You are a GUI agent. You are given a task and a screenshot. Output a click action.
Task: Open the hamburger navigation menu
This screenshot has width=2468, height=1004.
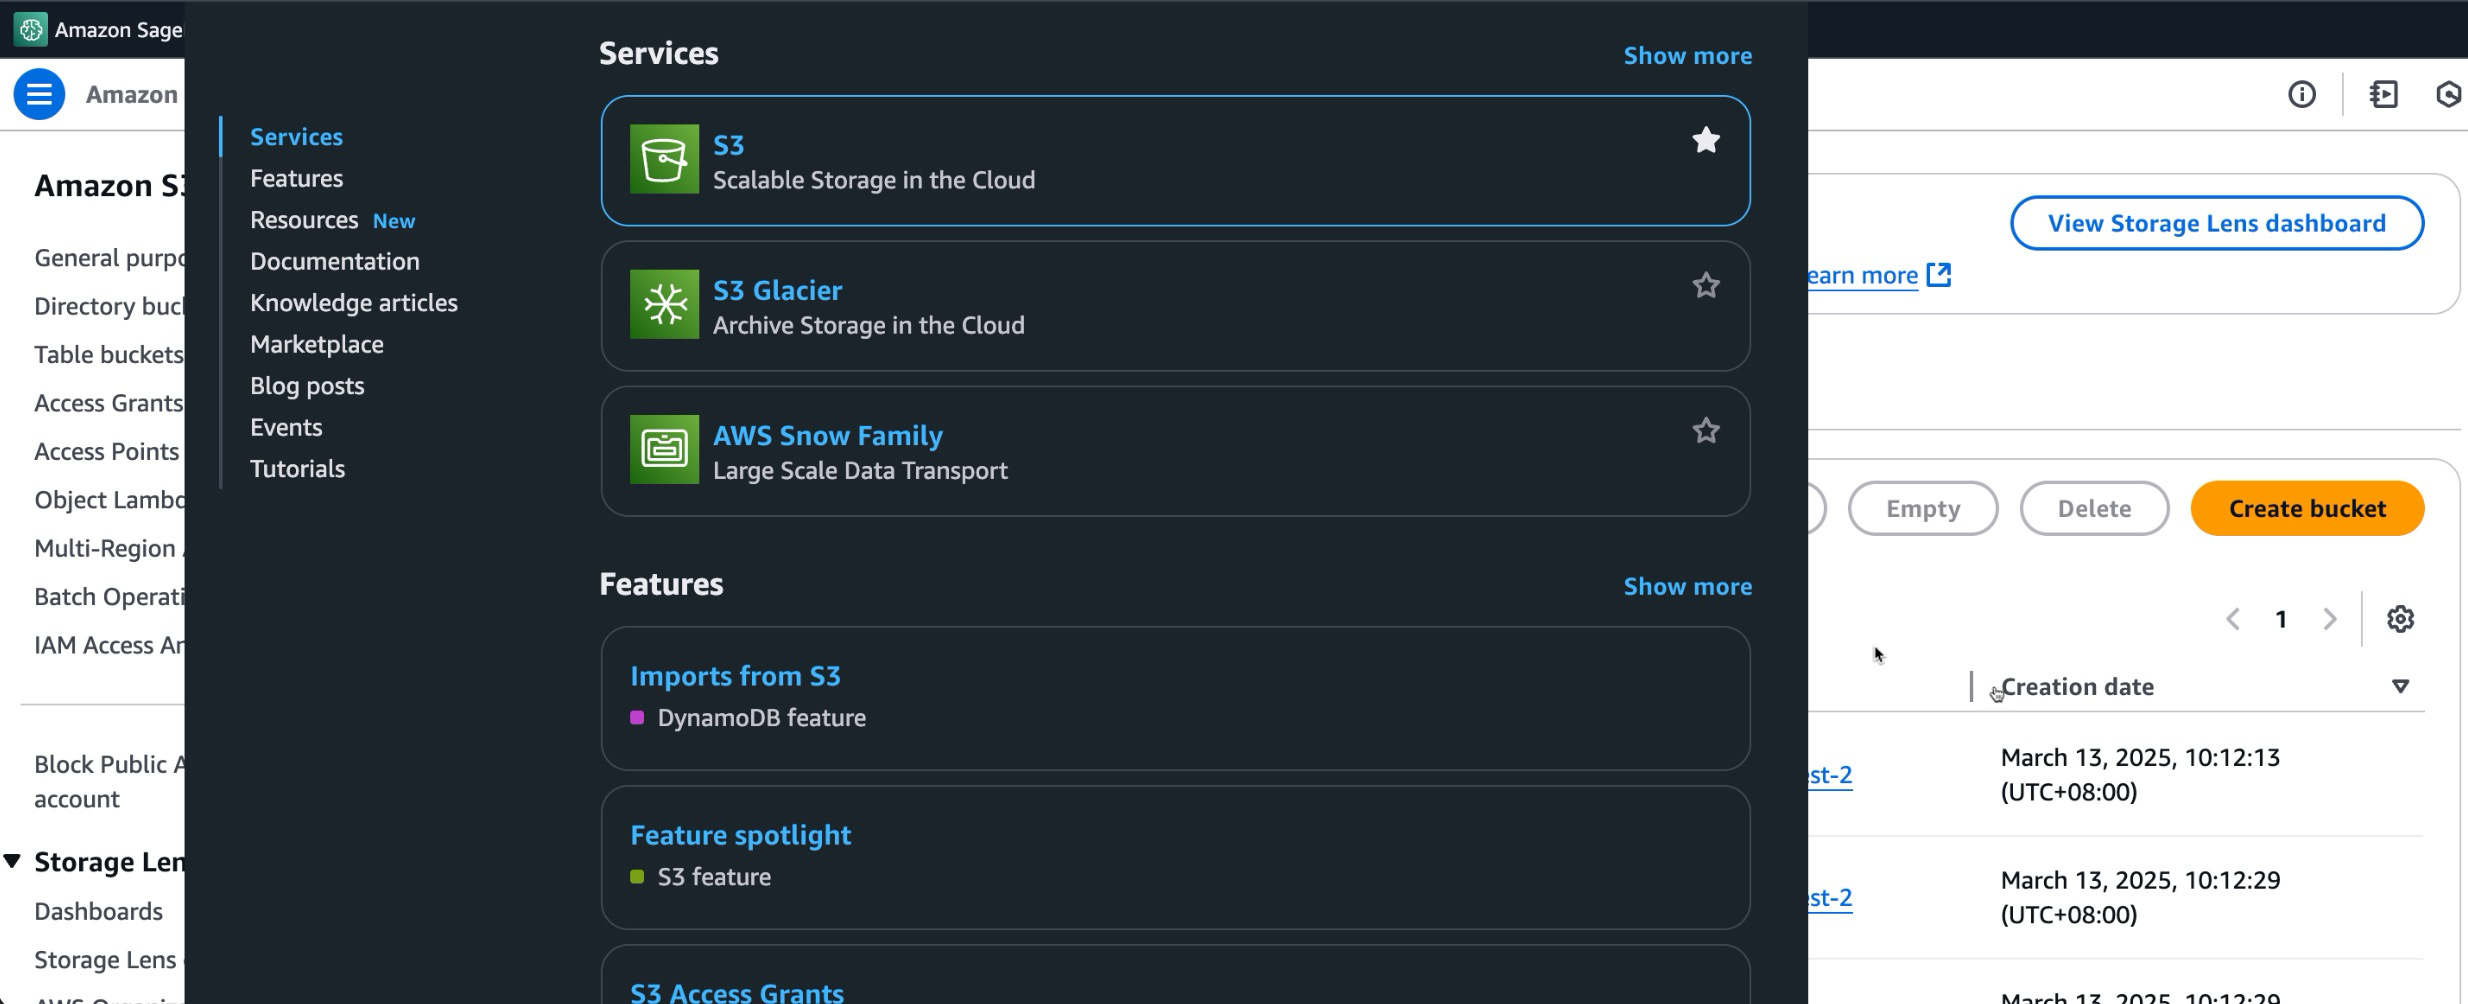coord(39,94)
